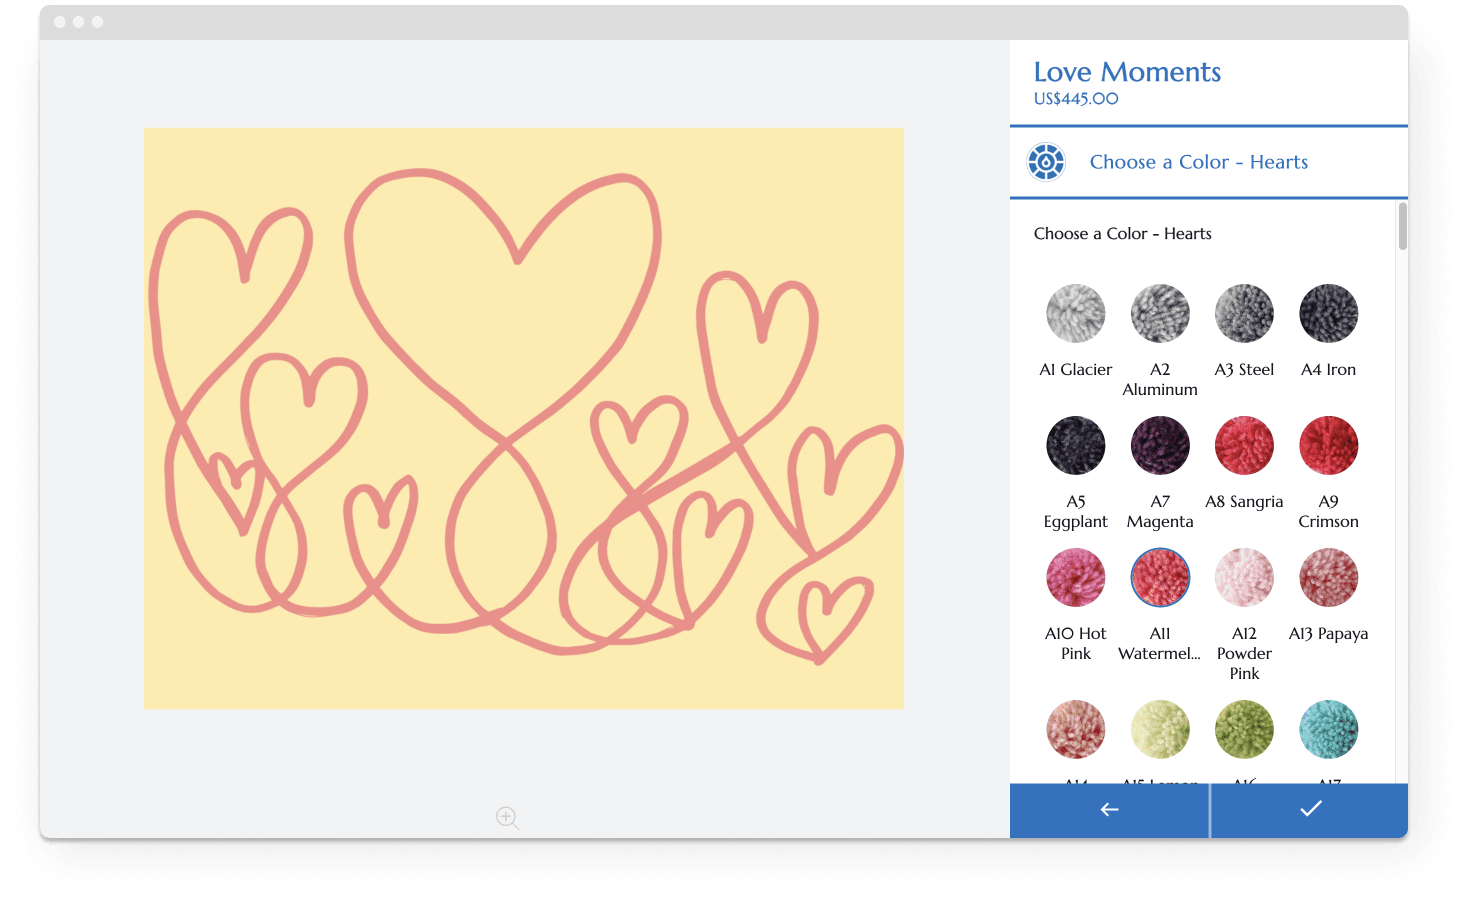Screen dimensions: 1468x898
Task: Click the A11 Watermel... label text
Action: pyautogui.click(x=1160, y=644)
